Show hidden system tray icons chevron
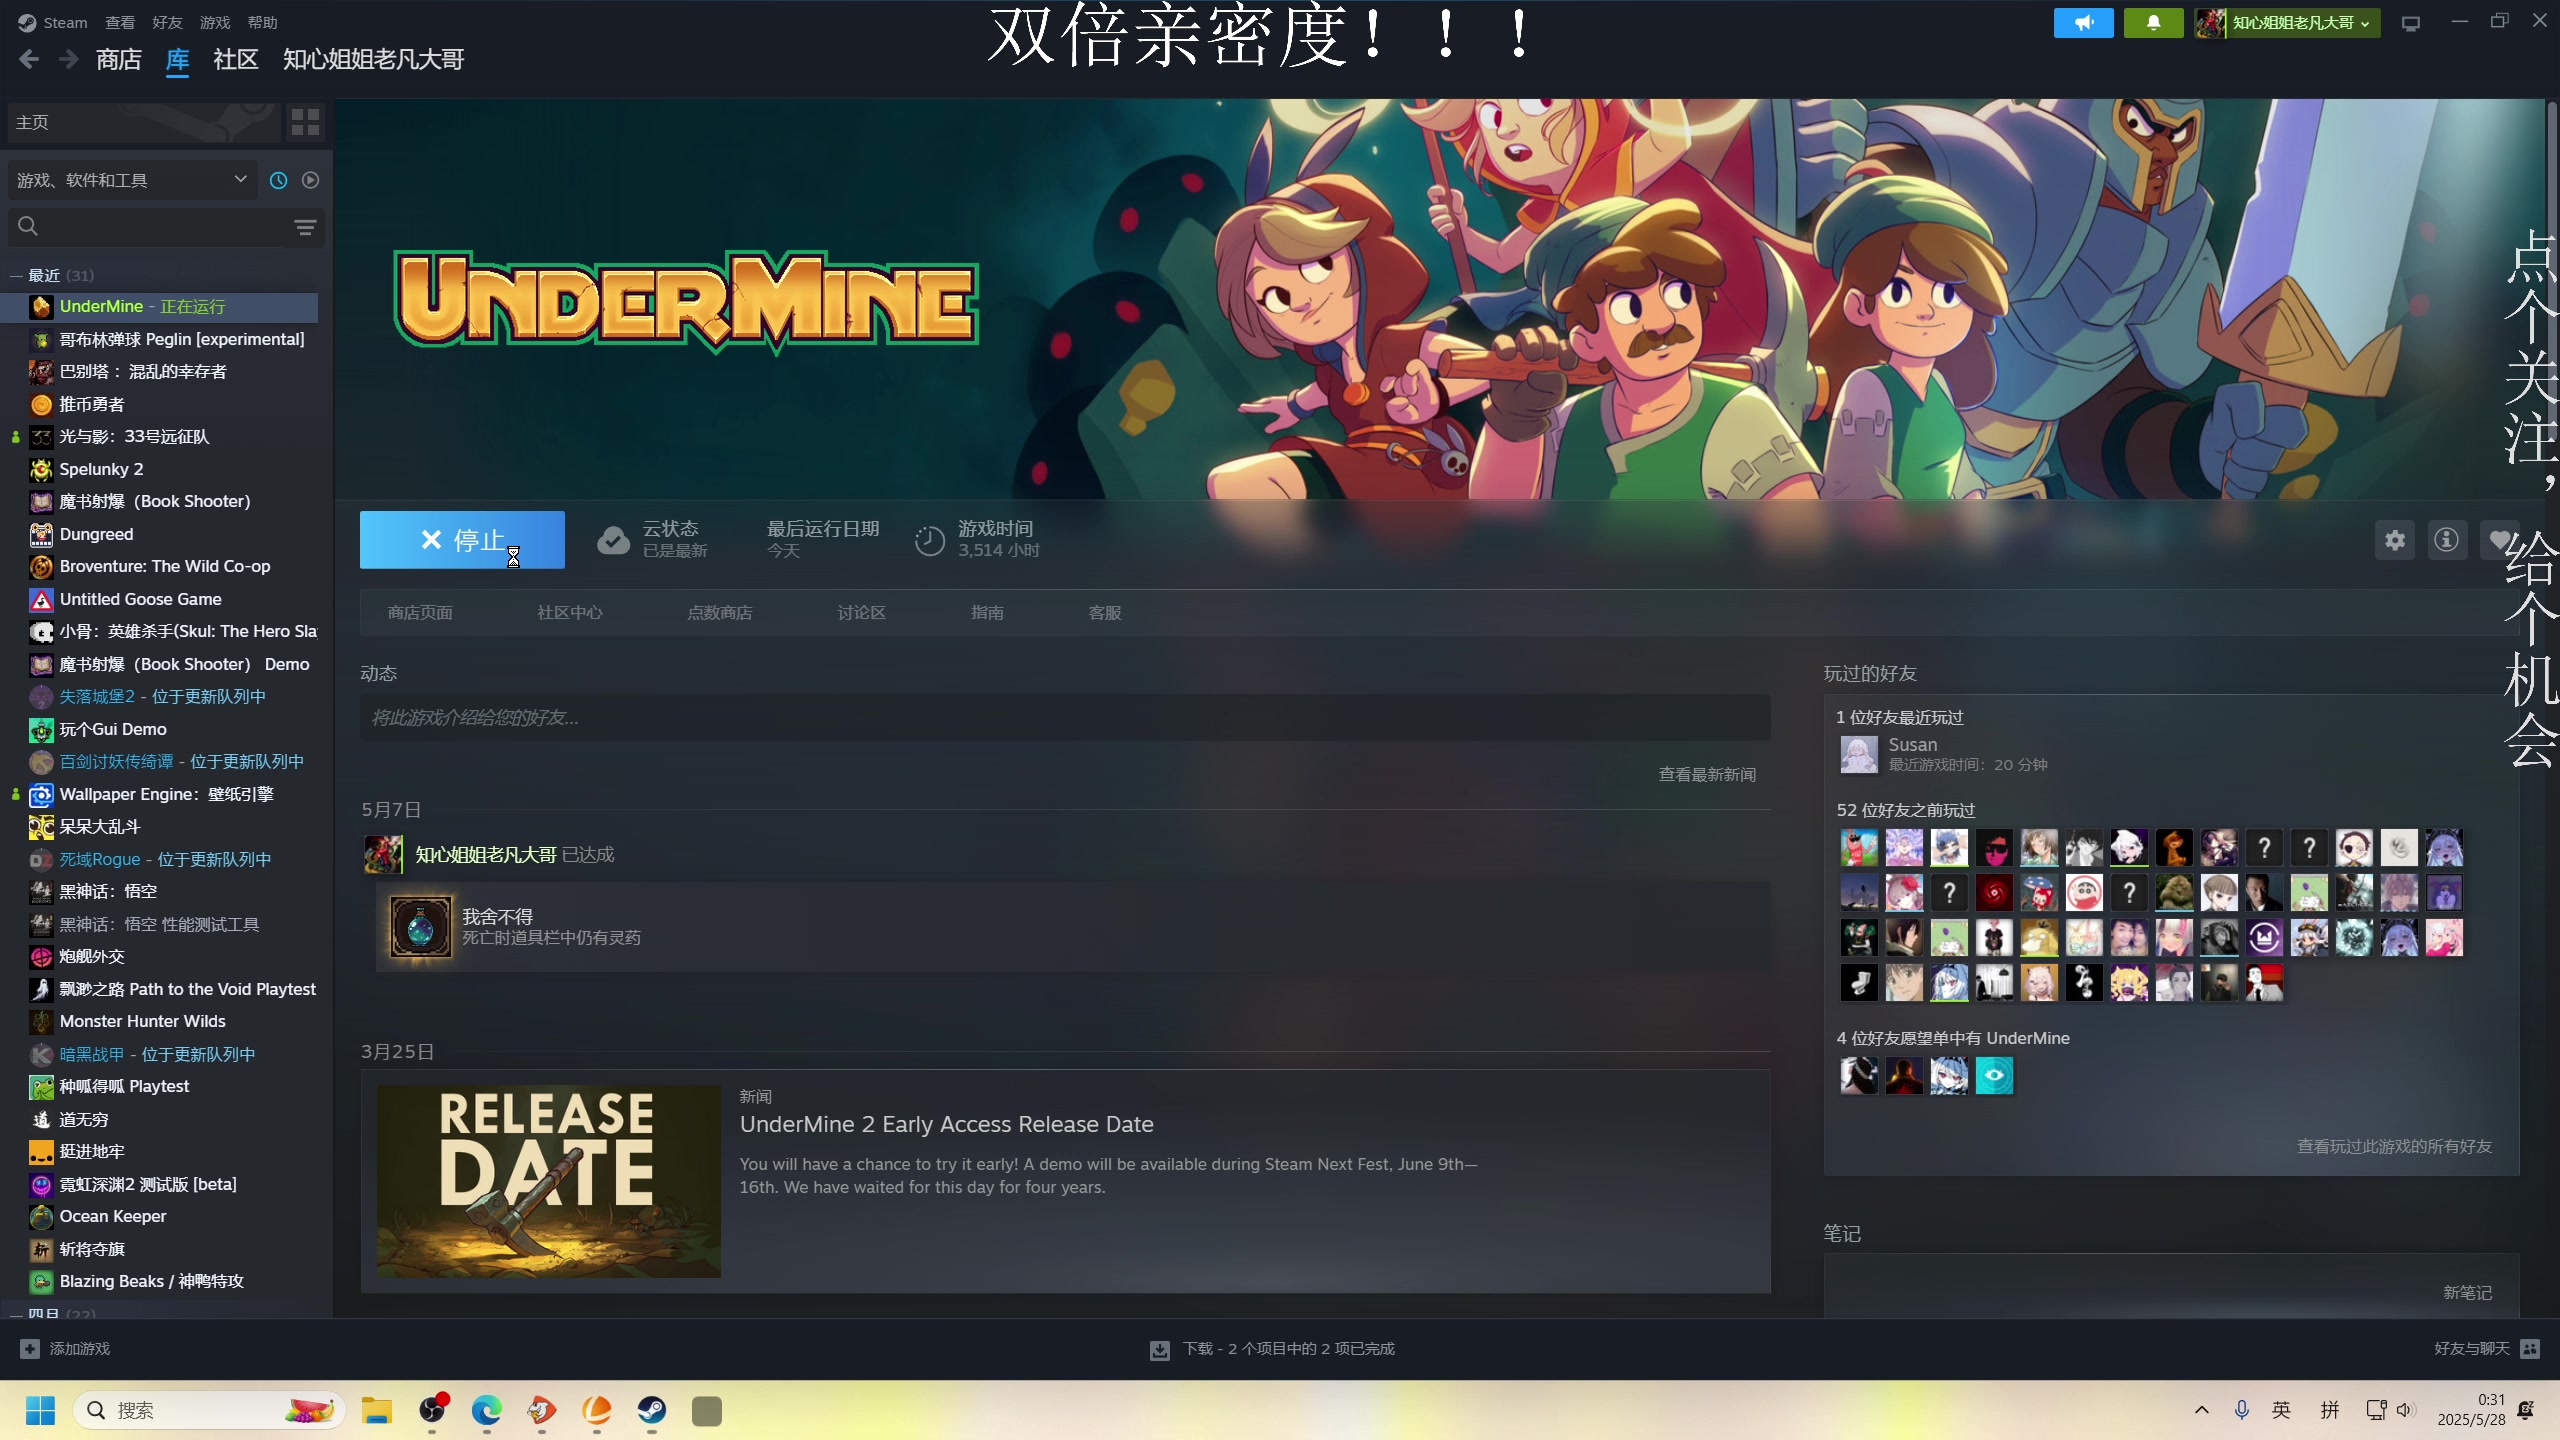Image resolution: width=2560 pixels, height=1440 pixels. pyautogui.click(x=2202, y=1410)
